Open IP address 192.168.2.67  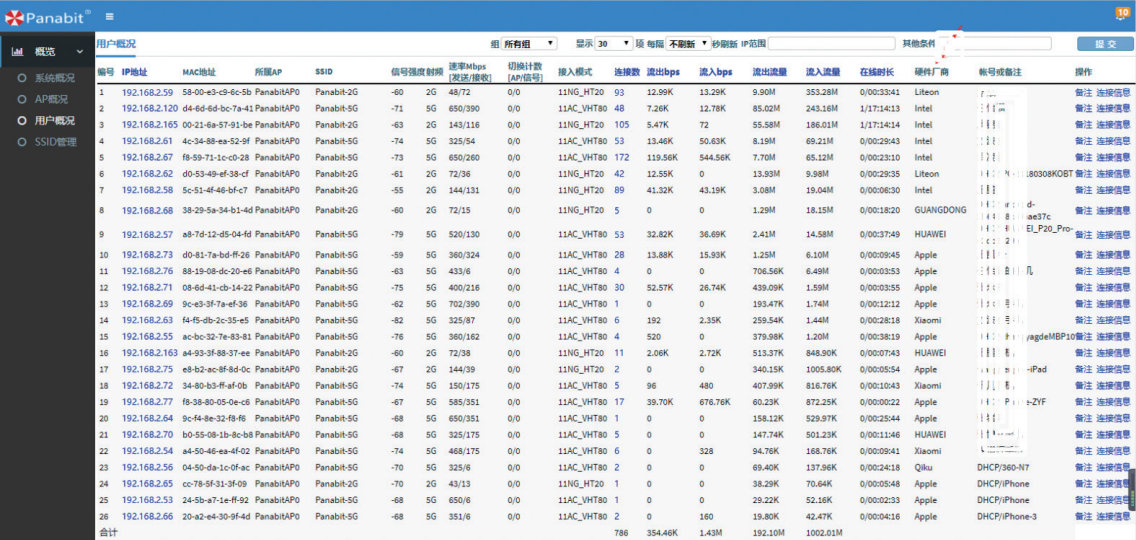point(148,157)
